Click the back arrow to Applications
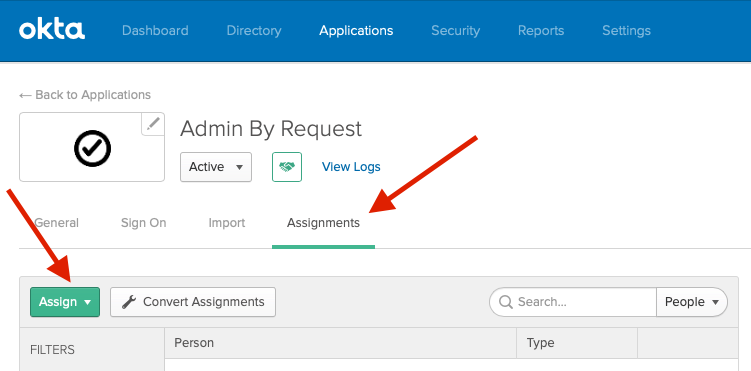 [25, 95]
